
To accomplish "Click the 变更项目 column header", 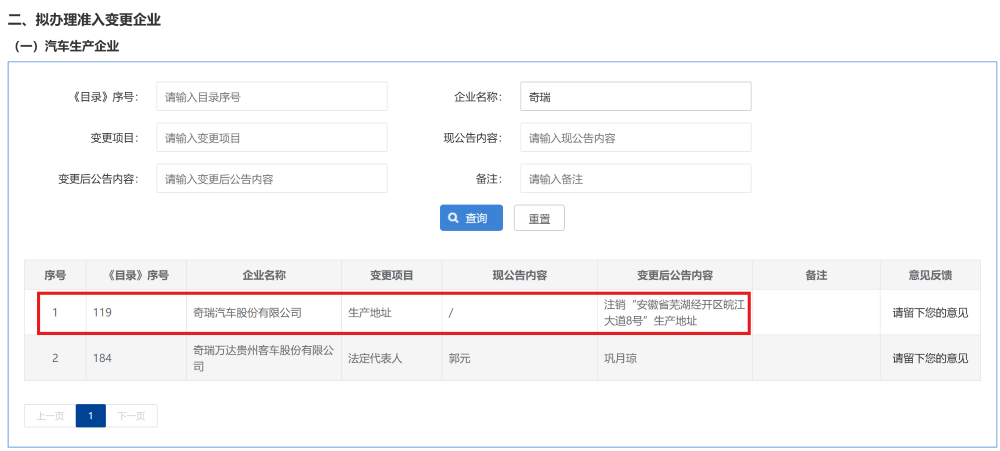I will point(392,276).
